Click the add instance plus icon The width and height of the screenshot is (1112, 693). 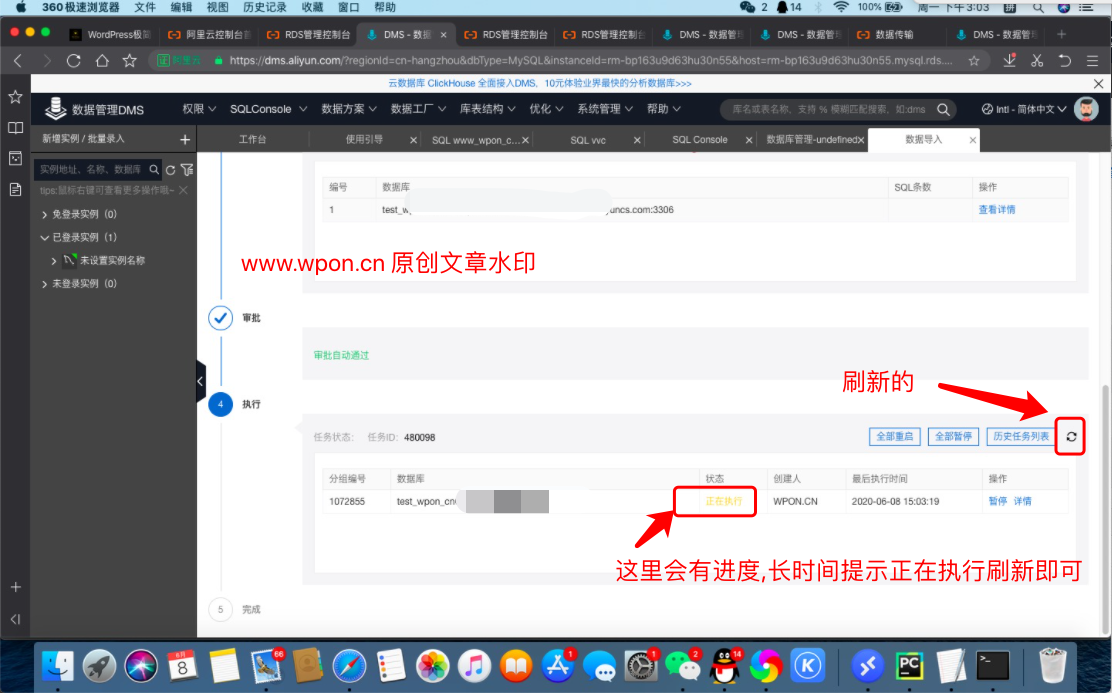184,139
